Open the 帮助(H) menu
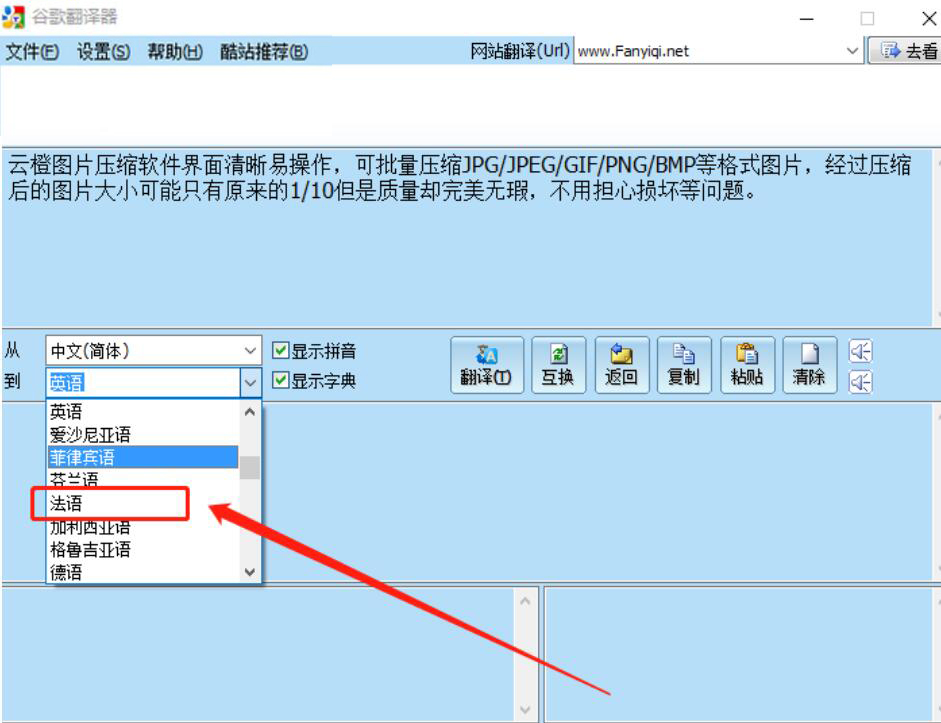 tap(175, 52)
